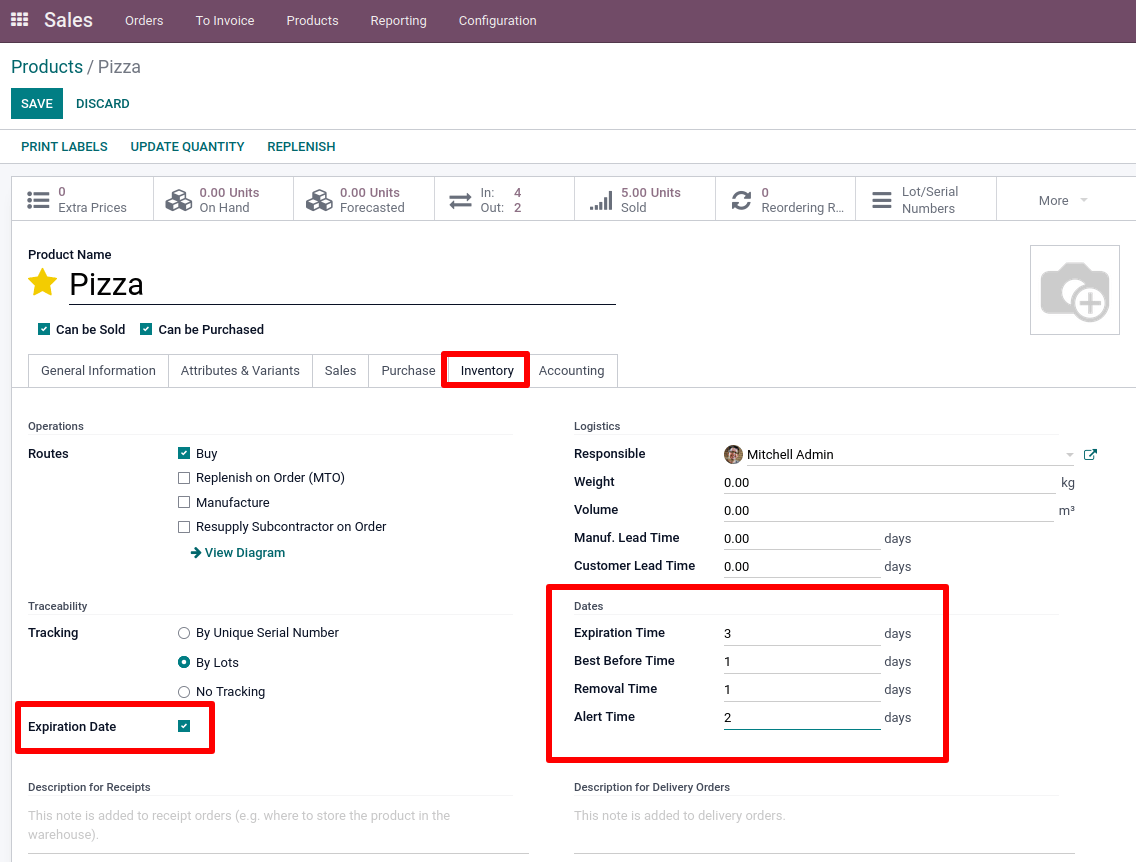Click the Manuf. Lead Time field
Image resolution: width=1136 pixels, height=862 pixels.
[x=802, y=538]
